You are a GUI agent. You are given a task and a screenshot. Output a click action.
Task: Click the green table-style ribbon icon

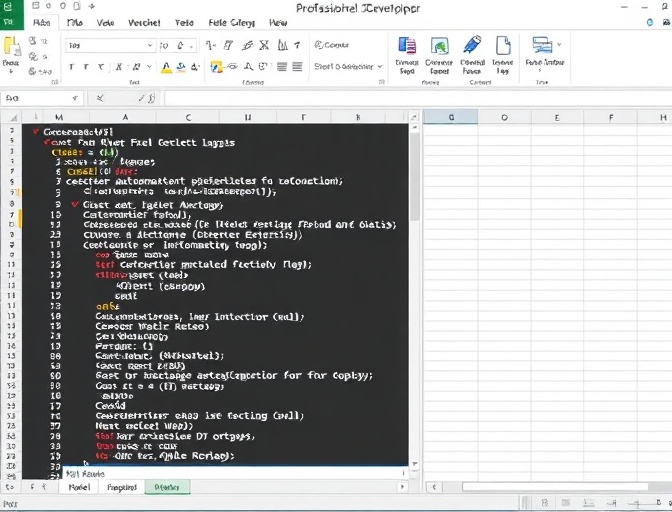coord(439,46)
